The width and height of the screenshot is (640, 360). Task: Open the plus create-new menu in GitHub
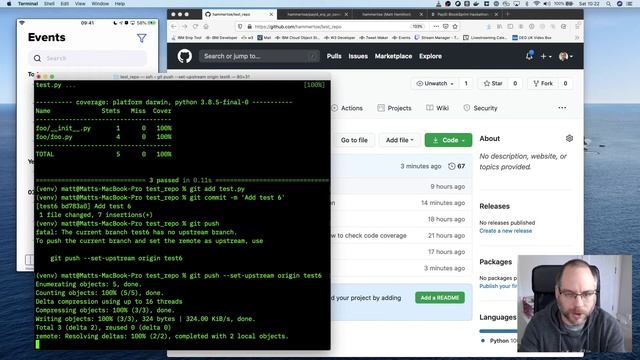546,56
